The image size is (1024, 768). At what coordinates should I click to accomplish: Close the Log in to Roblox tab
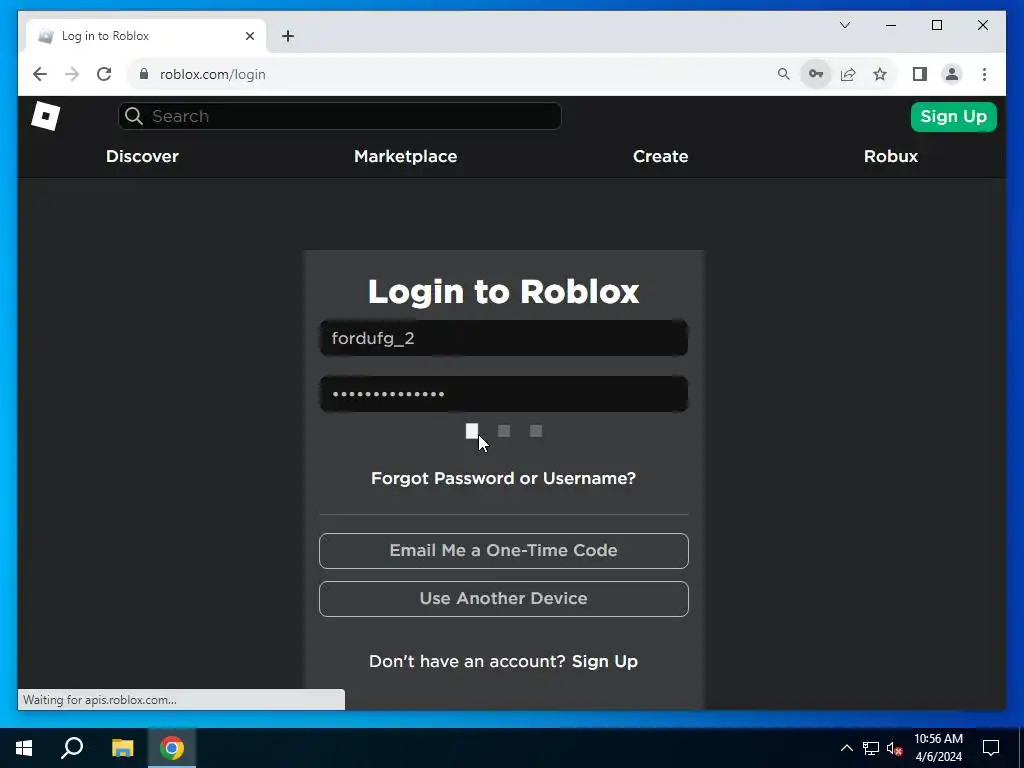pyautogui.click(x=249, y=36)
